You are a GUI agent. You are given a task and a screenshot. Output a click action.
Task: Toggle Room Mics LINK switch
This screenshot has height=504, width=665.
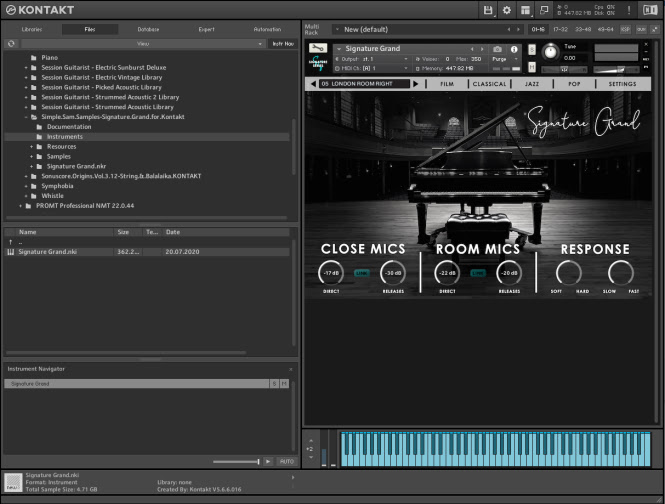[x=478, y=273]
